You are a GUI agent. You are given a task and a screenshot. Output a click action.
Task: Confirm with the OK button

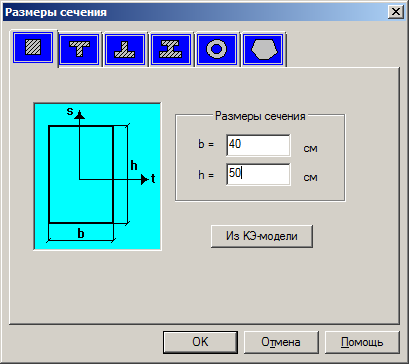200,342
